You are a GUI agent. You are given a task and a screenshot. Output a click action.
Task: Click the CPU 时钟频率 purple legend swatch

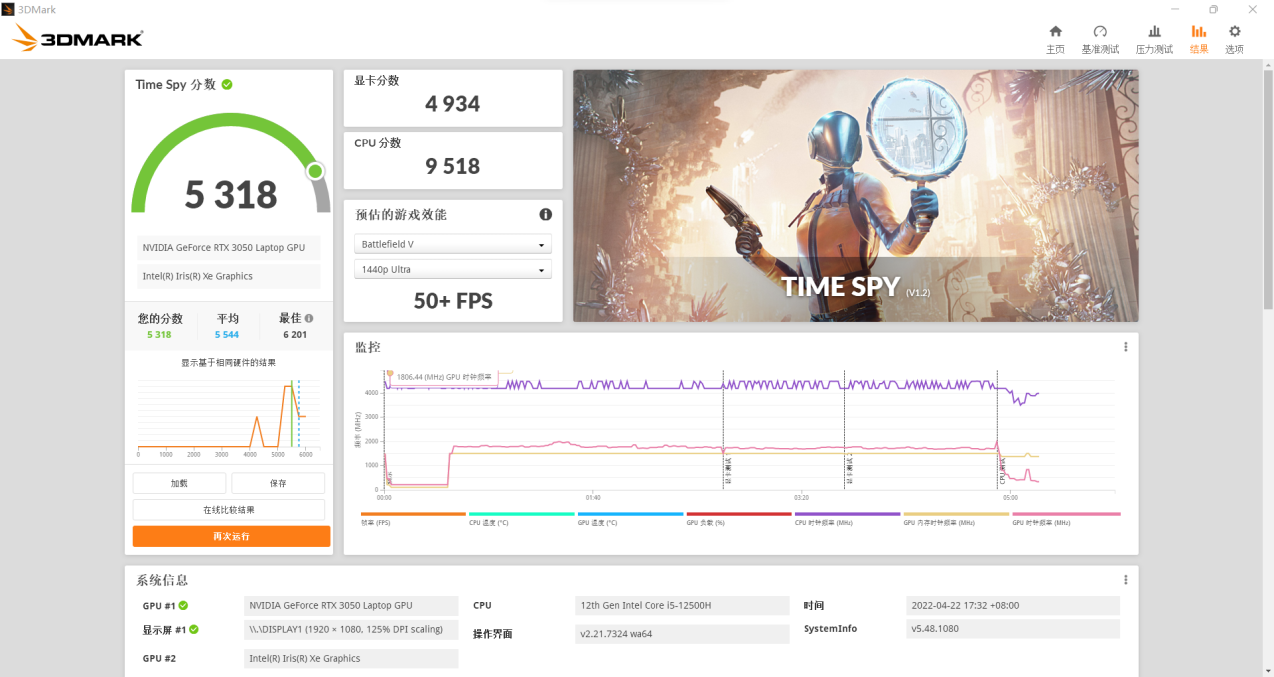847,514
